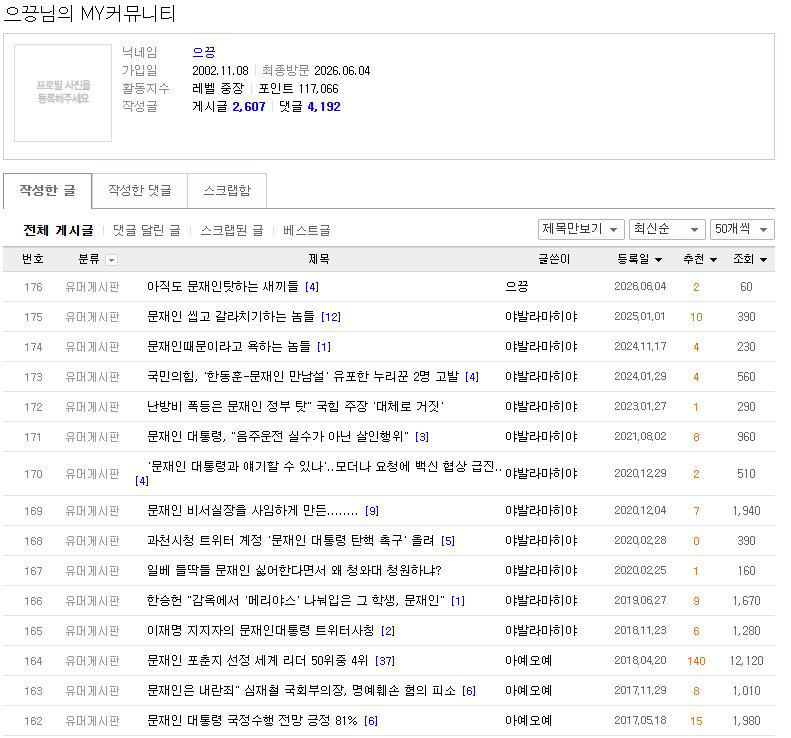Select the 베스트글 filter
Viewport: 791px width, 738px height.
(x=307, y=231)
